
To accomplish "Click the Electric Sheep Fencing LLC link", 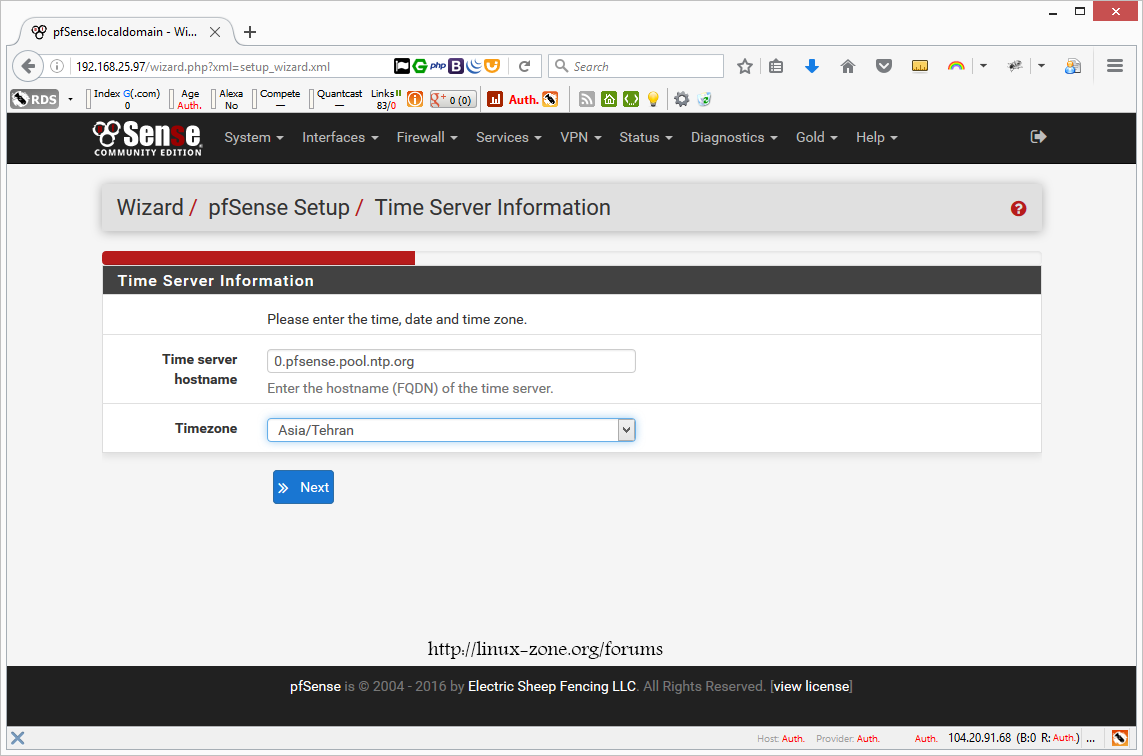I will pyautogui.click(x=552, y=687).
